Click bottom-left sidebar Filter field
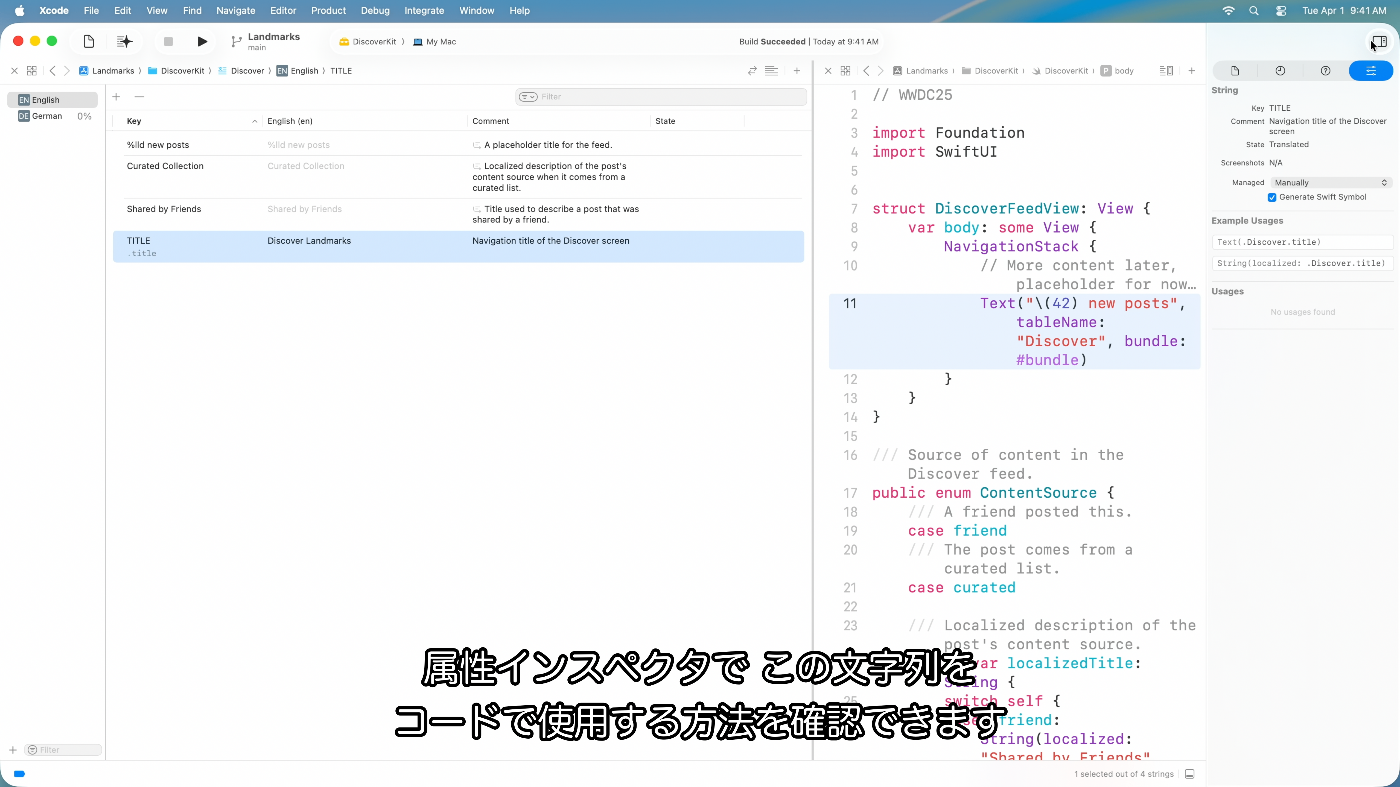 pos(63,750)
